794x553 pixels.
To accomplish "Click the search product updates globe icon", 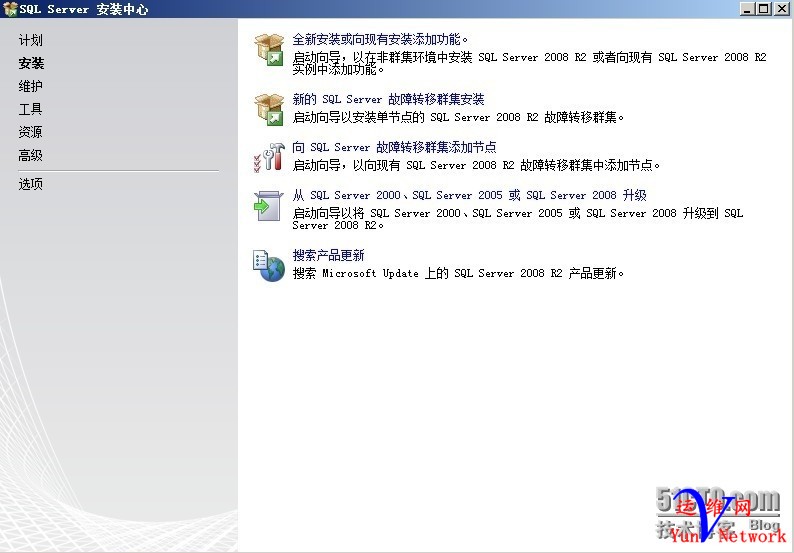I will point(269,266).
